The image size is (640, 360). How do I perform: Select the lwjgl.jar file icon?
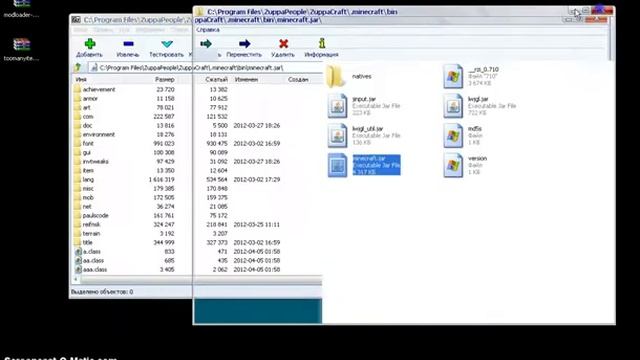click(x=453, y=106)
